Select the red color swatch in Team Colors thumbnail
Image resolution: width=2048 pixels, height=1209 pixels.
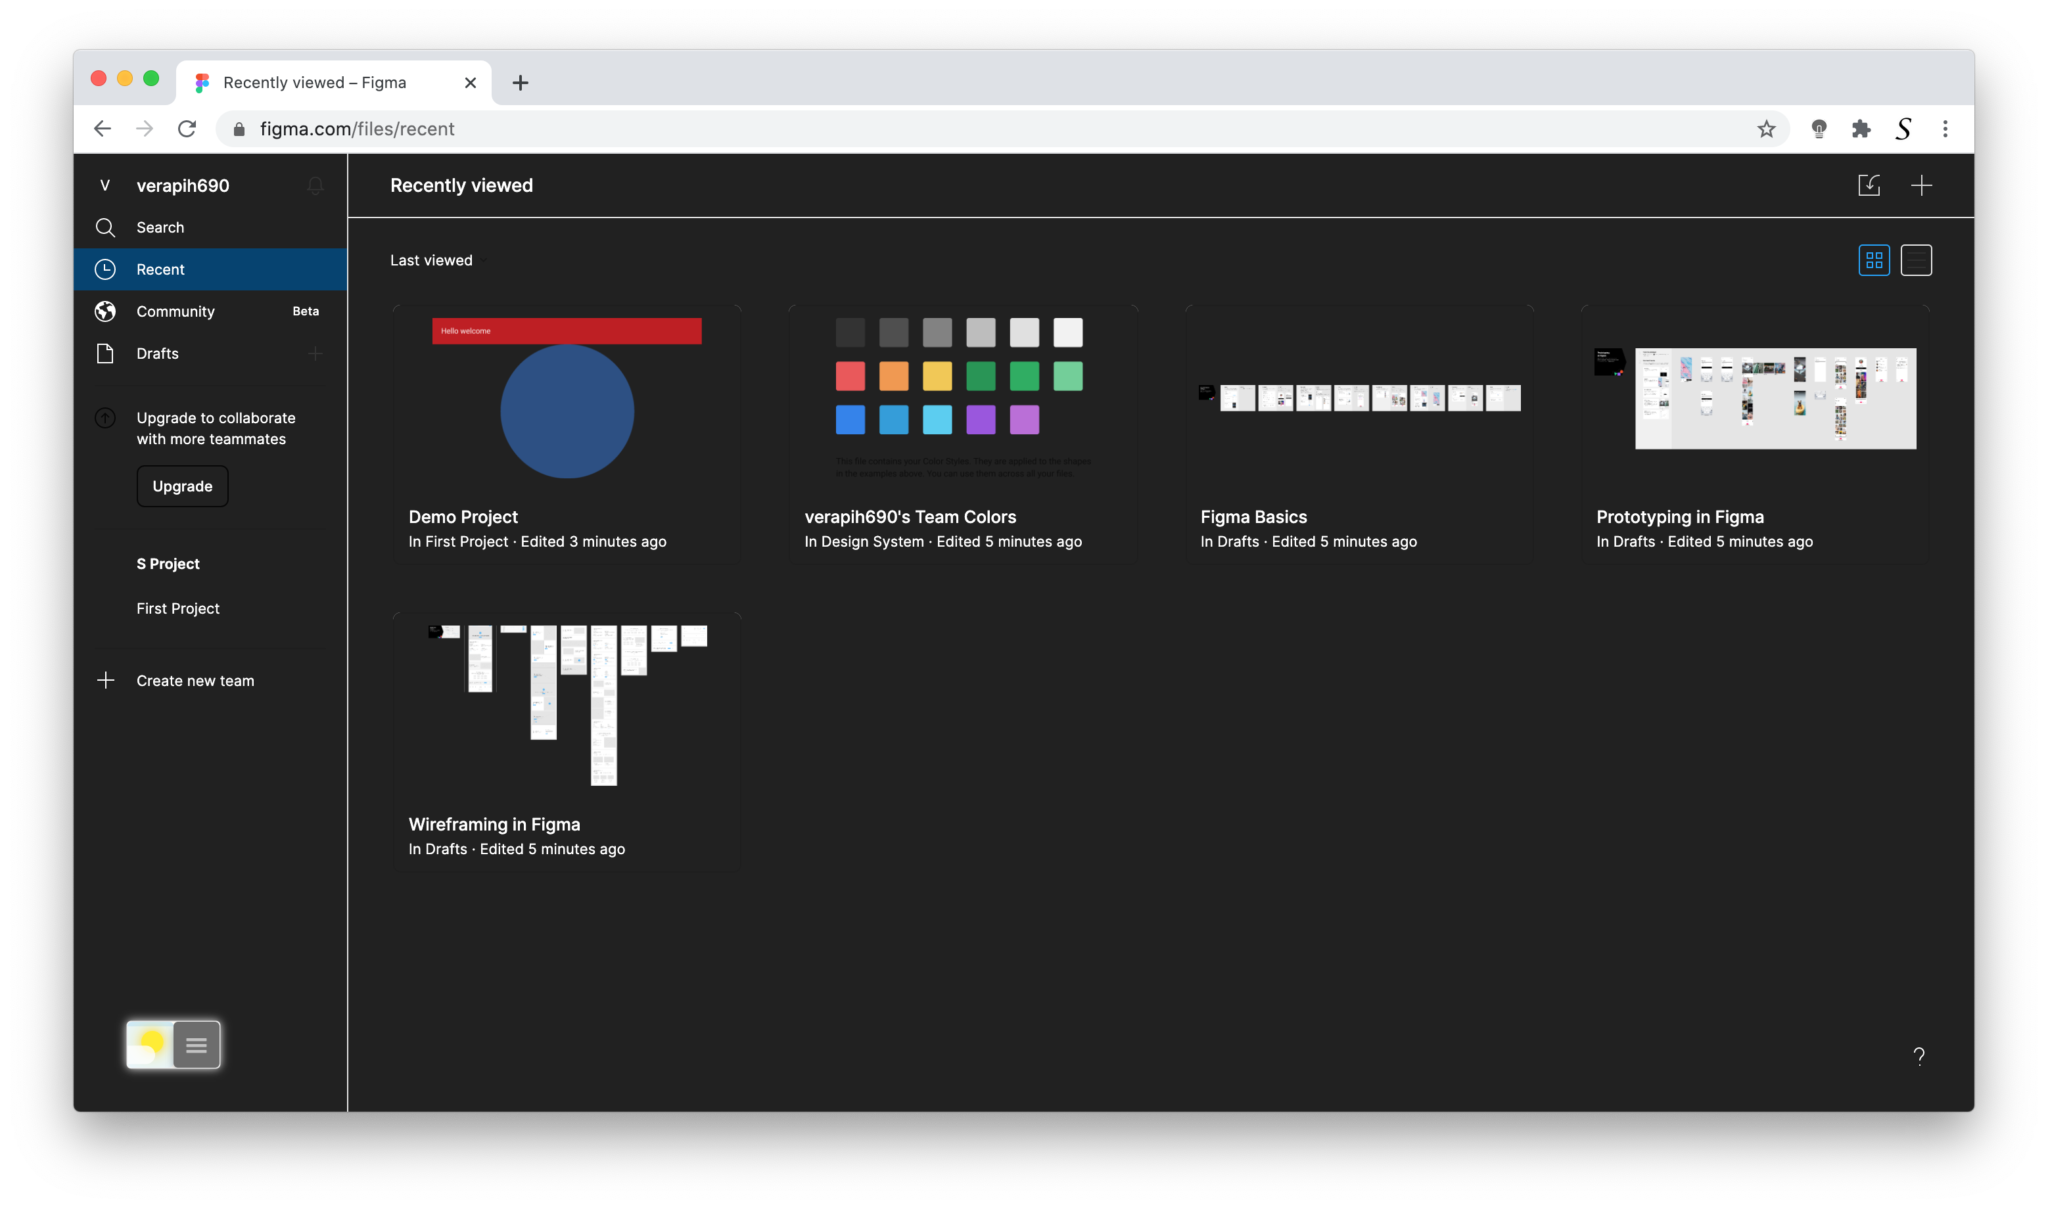tap(849, 376)
